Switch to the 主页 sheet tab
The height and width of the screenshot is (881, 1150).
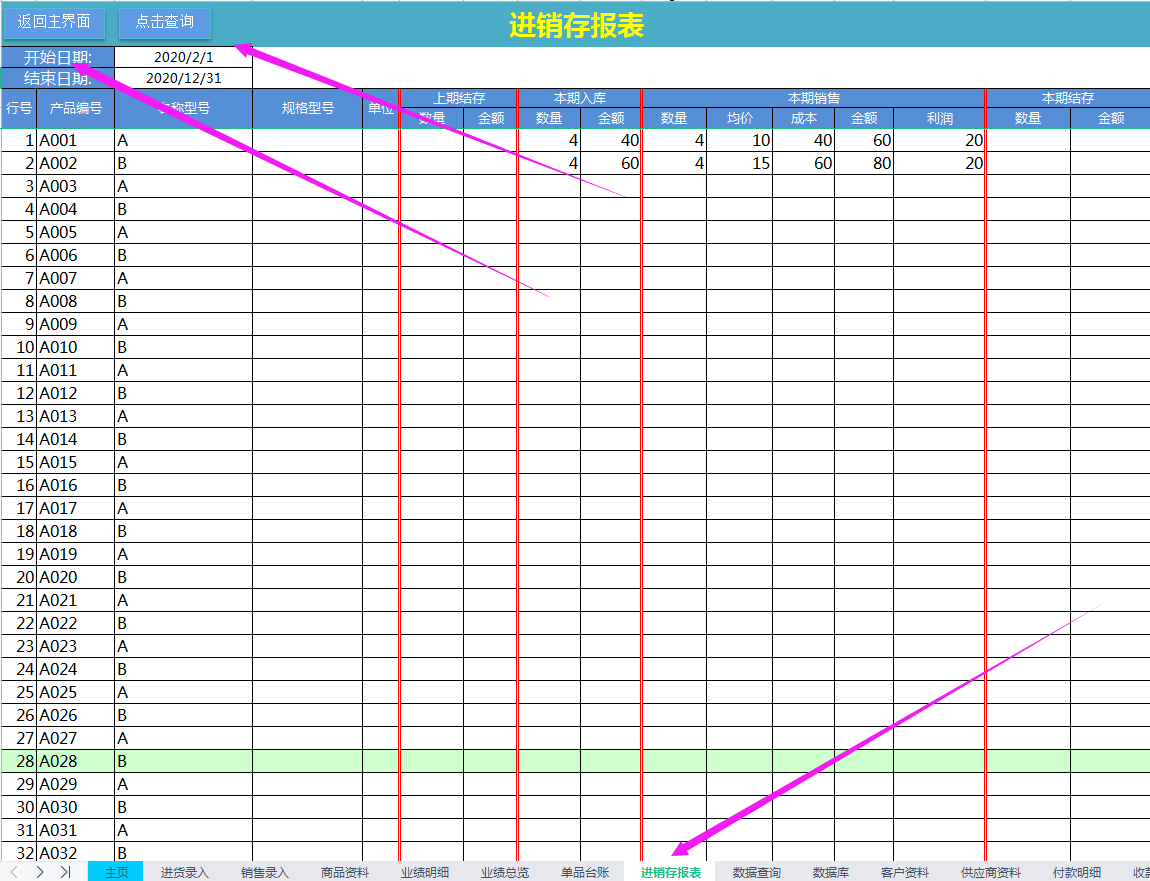click(116, 872)
